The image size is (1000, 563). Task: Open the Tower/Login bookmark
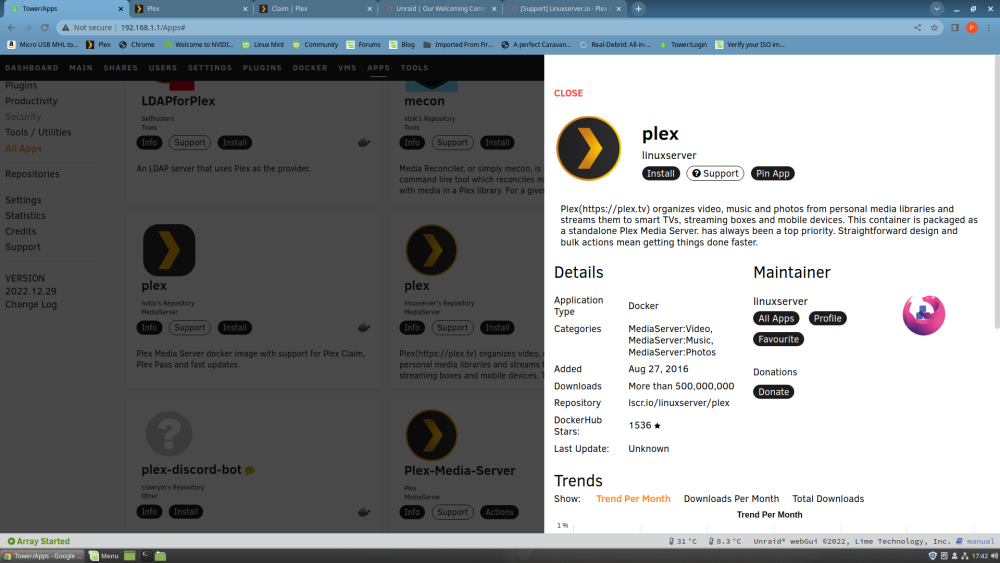(683, 45)
